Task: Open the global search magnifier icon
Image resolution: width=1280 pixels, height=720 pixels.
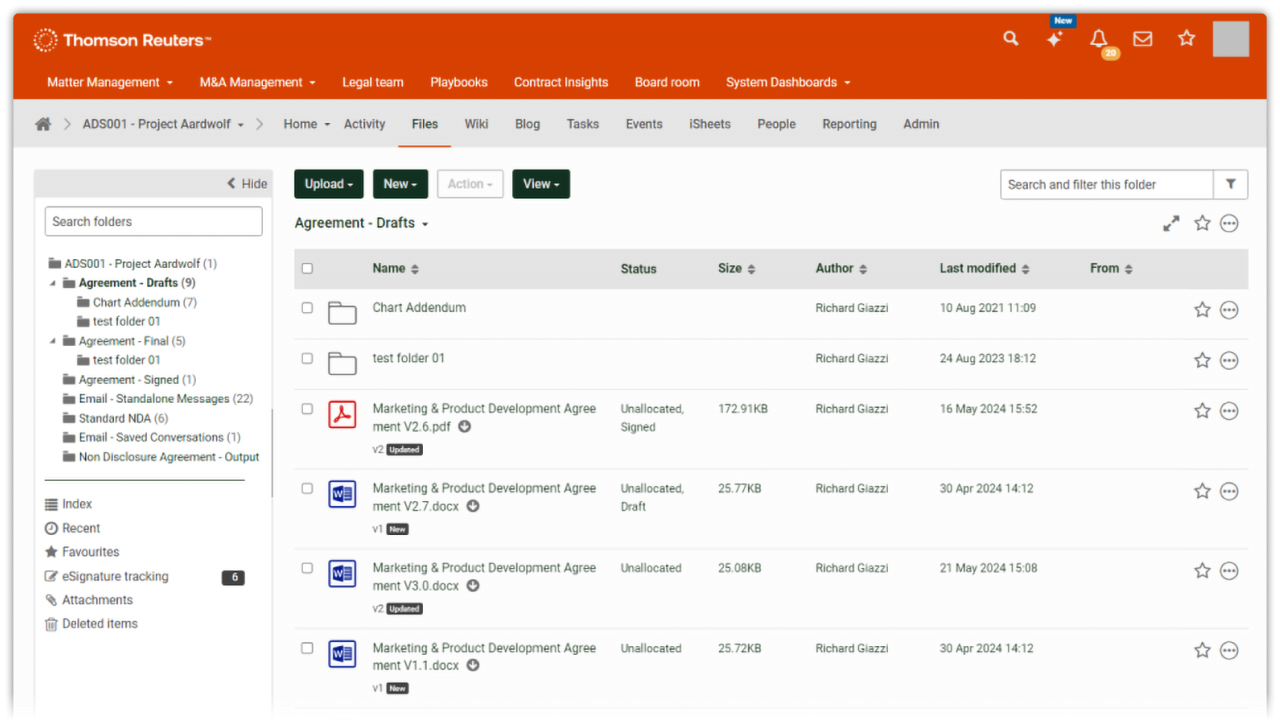Action: pyautogui.click(x=1010, y=38)
